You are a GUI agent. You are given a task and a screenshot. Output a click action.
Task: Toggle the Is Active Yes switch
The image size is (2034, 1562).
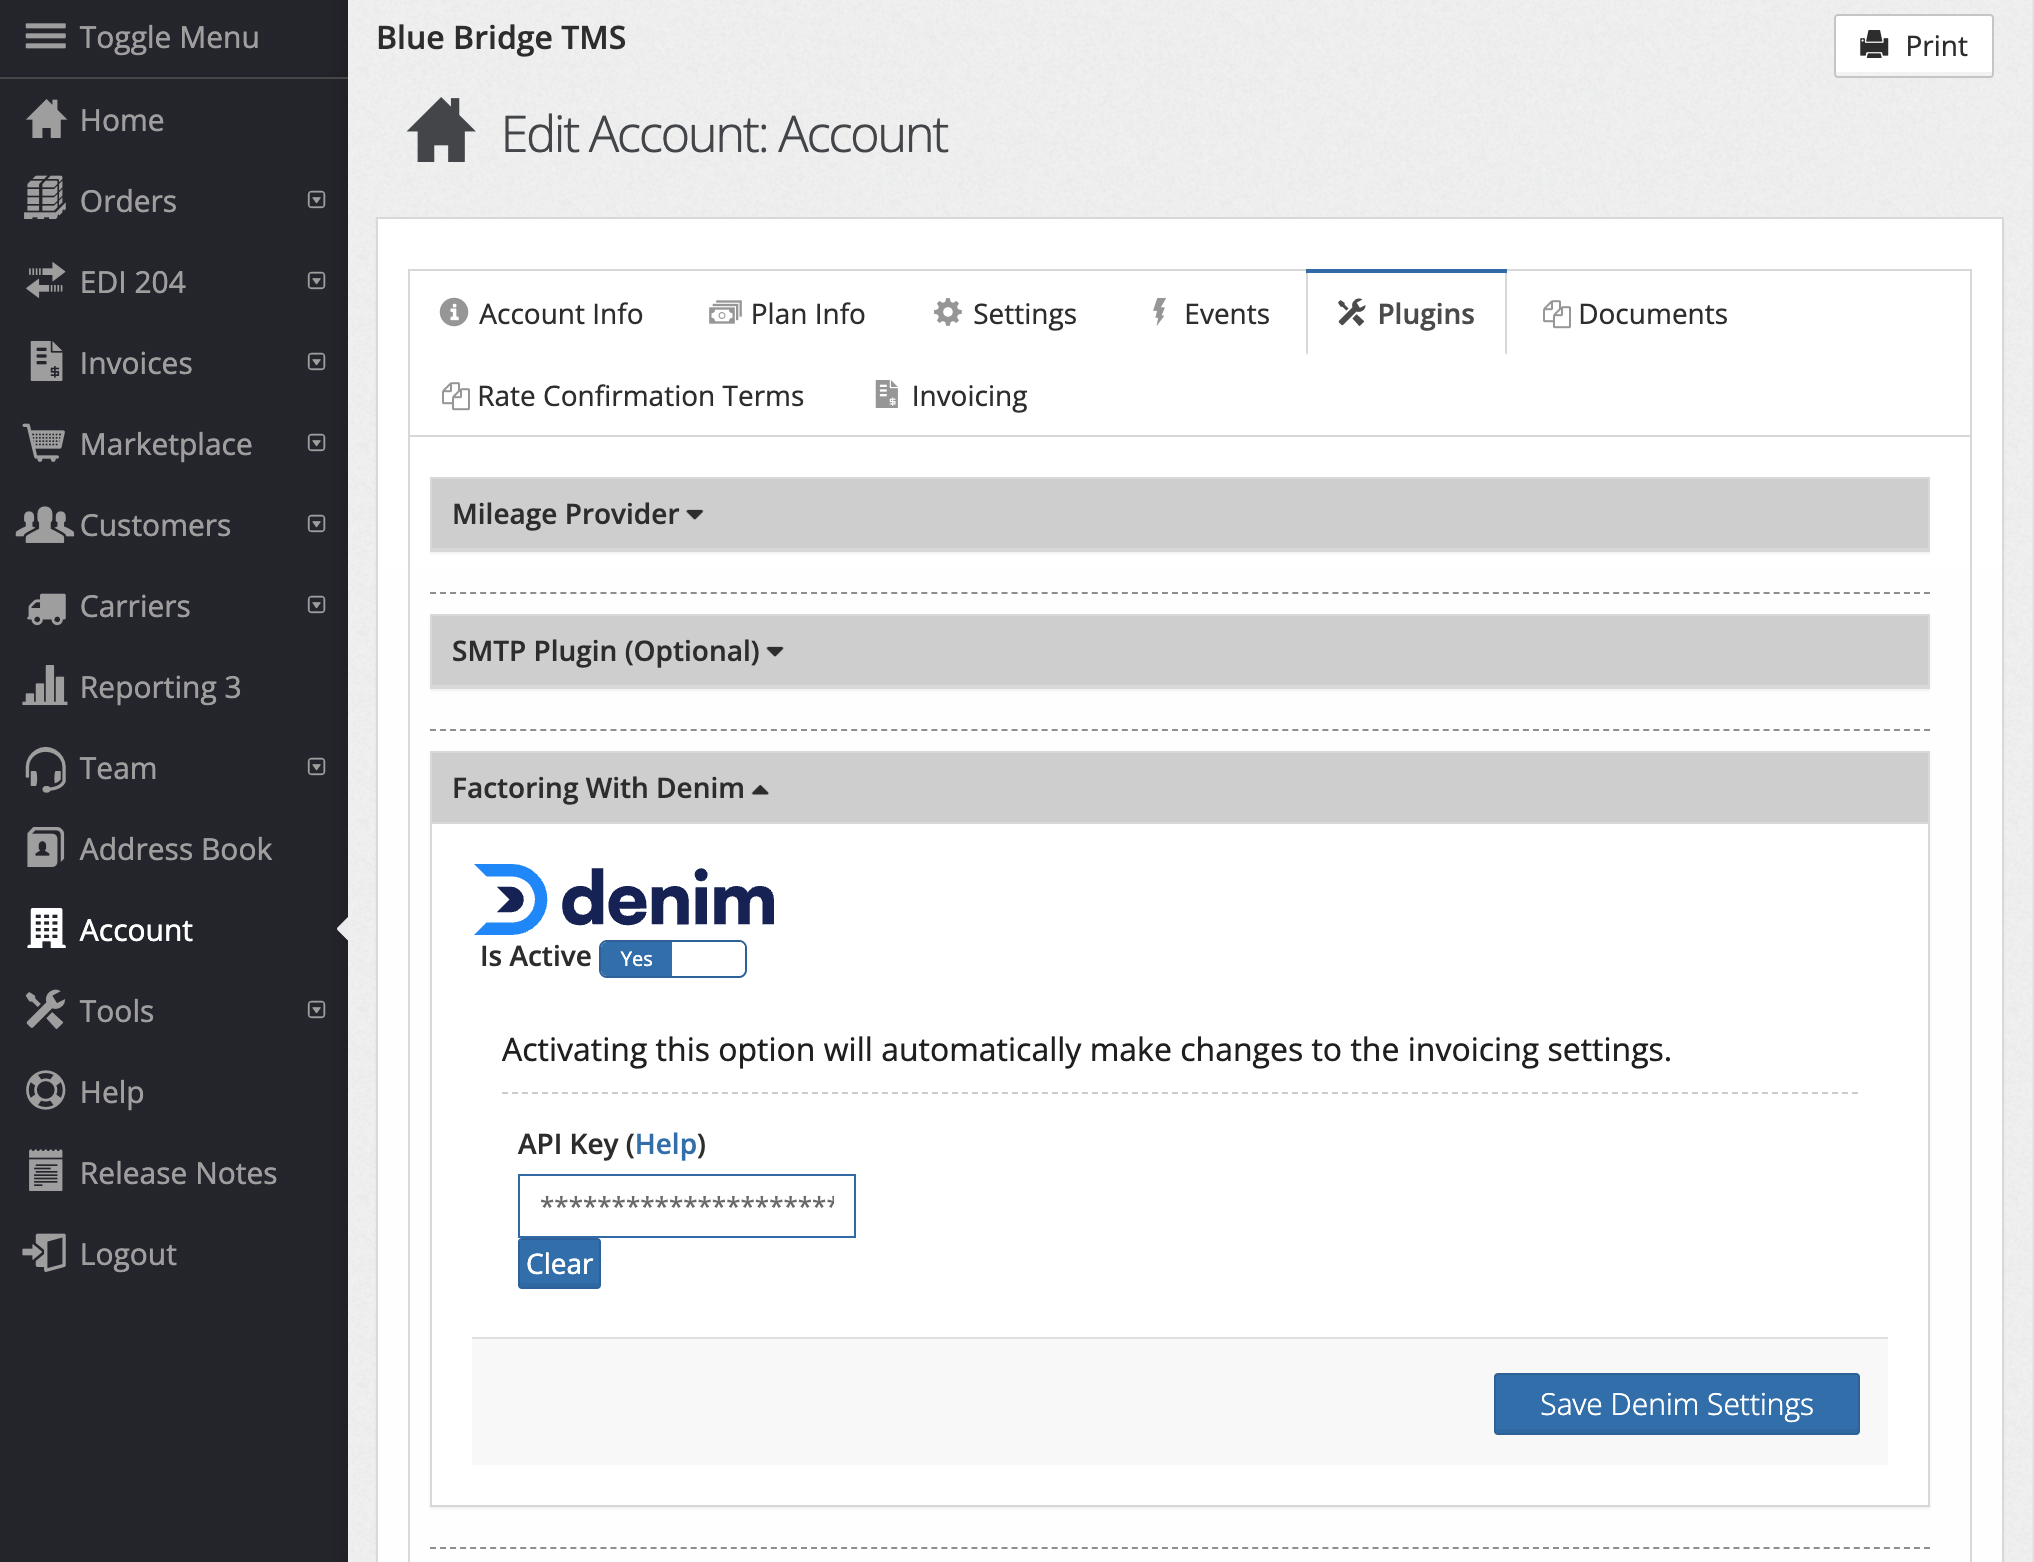point(673,959)
